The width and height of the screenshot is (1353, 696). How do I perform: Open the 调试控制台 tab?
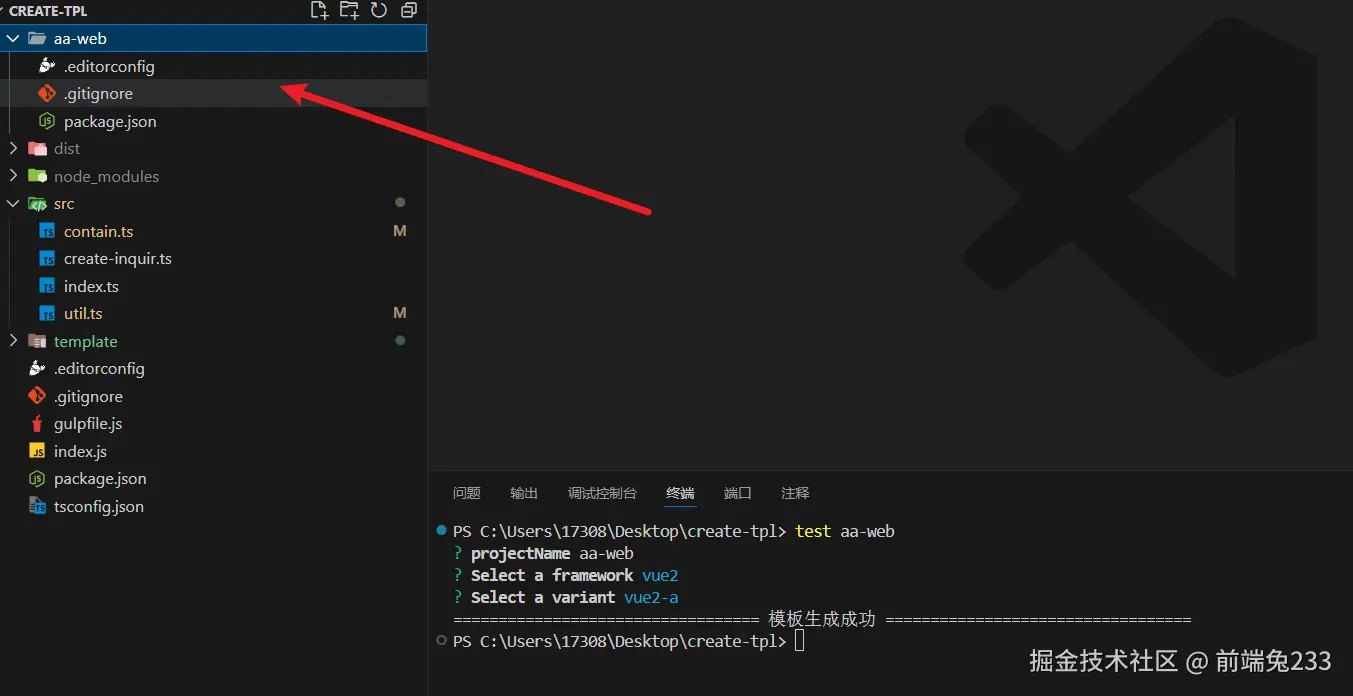coord(602,493)
